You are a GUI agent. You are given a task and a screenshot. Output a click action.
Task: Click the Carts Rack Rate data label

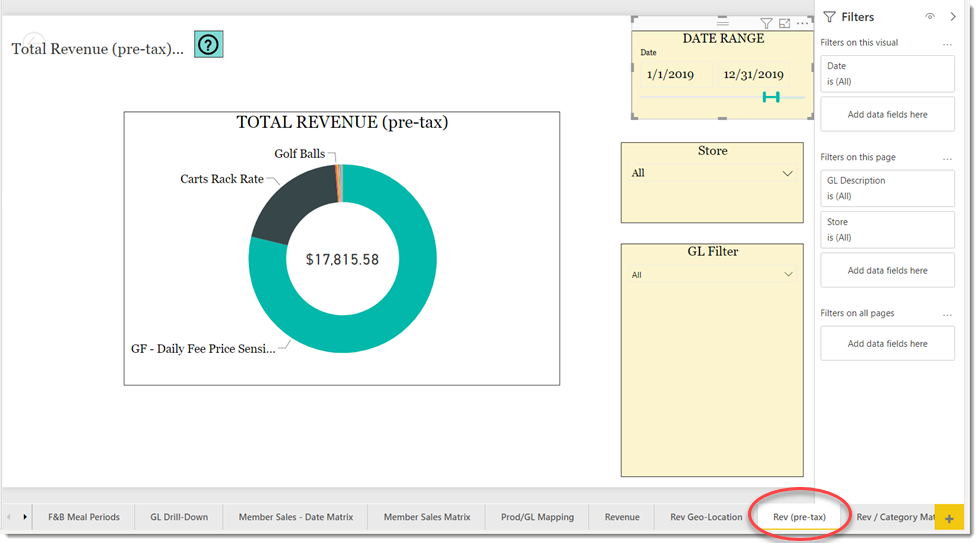coord(222,179)
